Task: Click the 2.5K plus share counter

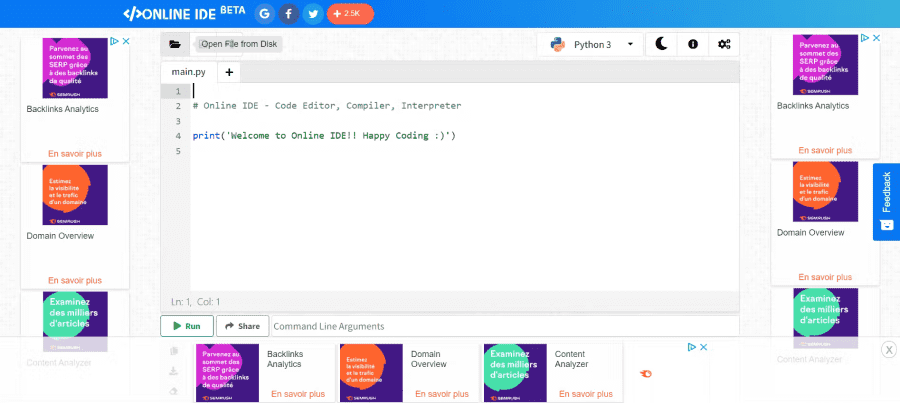Action: (x=350, y=14)
